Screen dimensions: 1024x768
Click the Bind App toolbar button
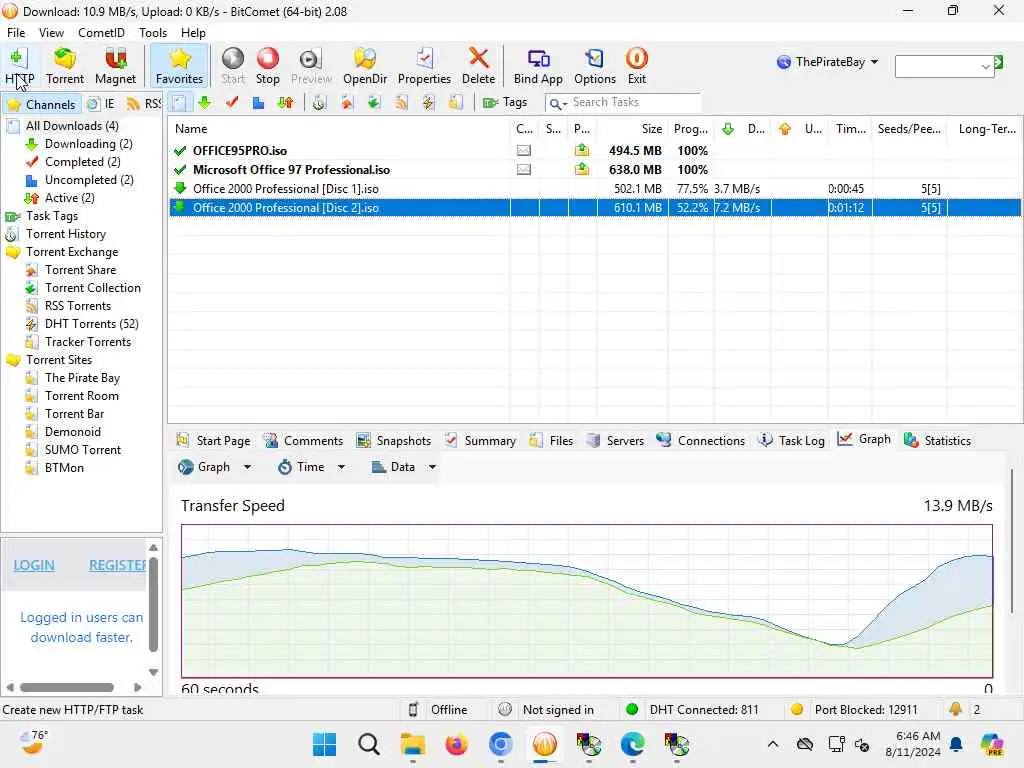click(538, 66)
